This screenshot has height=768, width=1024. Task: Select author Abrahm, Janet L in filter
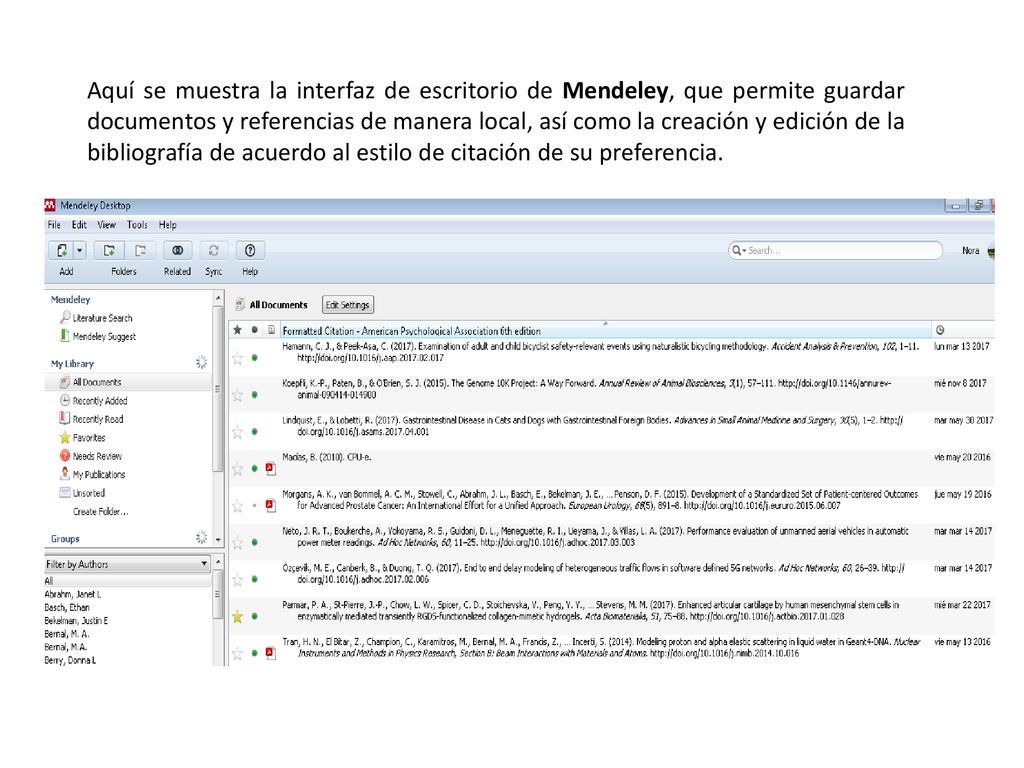pyautogui.click(x=72, y=594)
